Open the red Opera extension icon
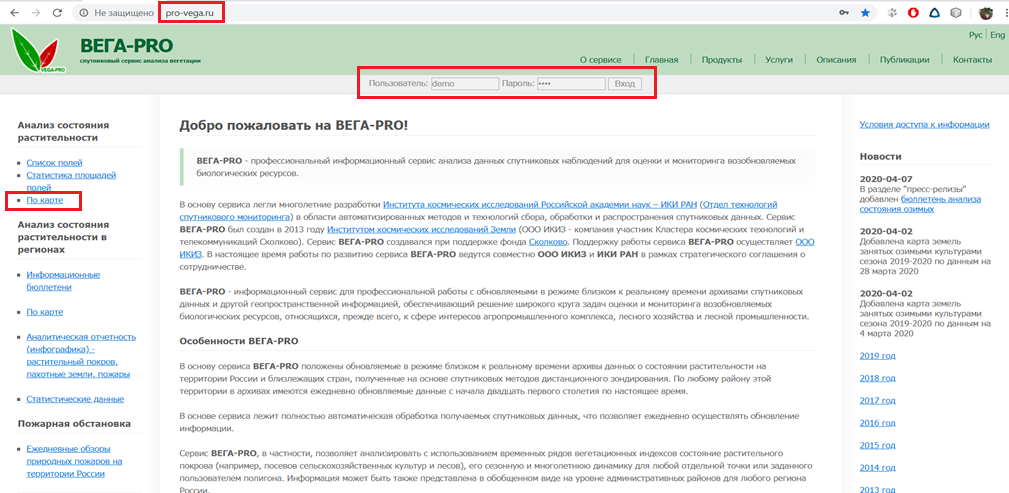Viewport: 1009px width, 493px height. tap(913, 13)
